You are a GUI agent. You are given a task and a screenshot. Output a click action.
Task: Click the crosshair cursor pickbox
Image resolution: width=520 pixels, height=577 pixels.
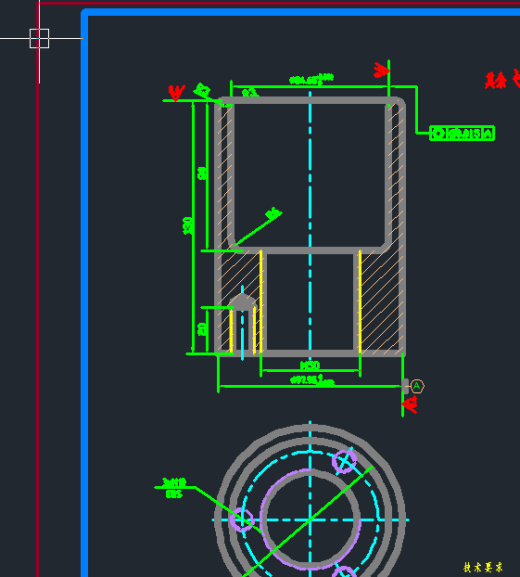pyautogui.click(x=39, y=38)
